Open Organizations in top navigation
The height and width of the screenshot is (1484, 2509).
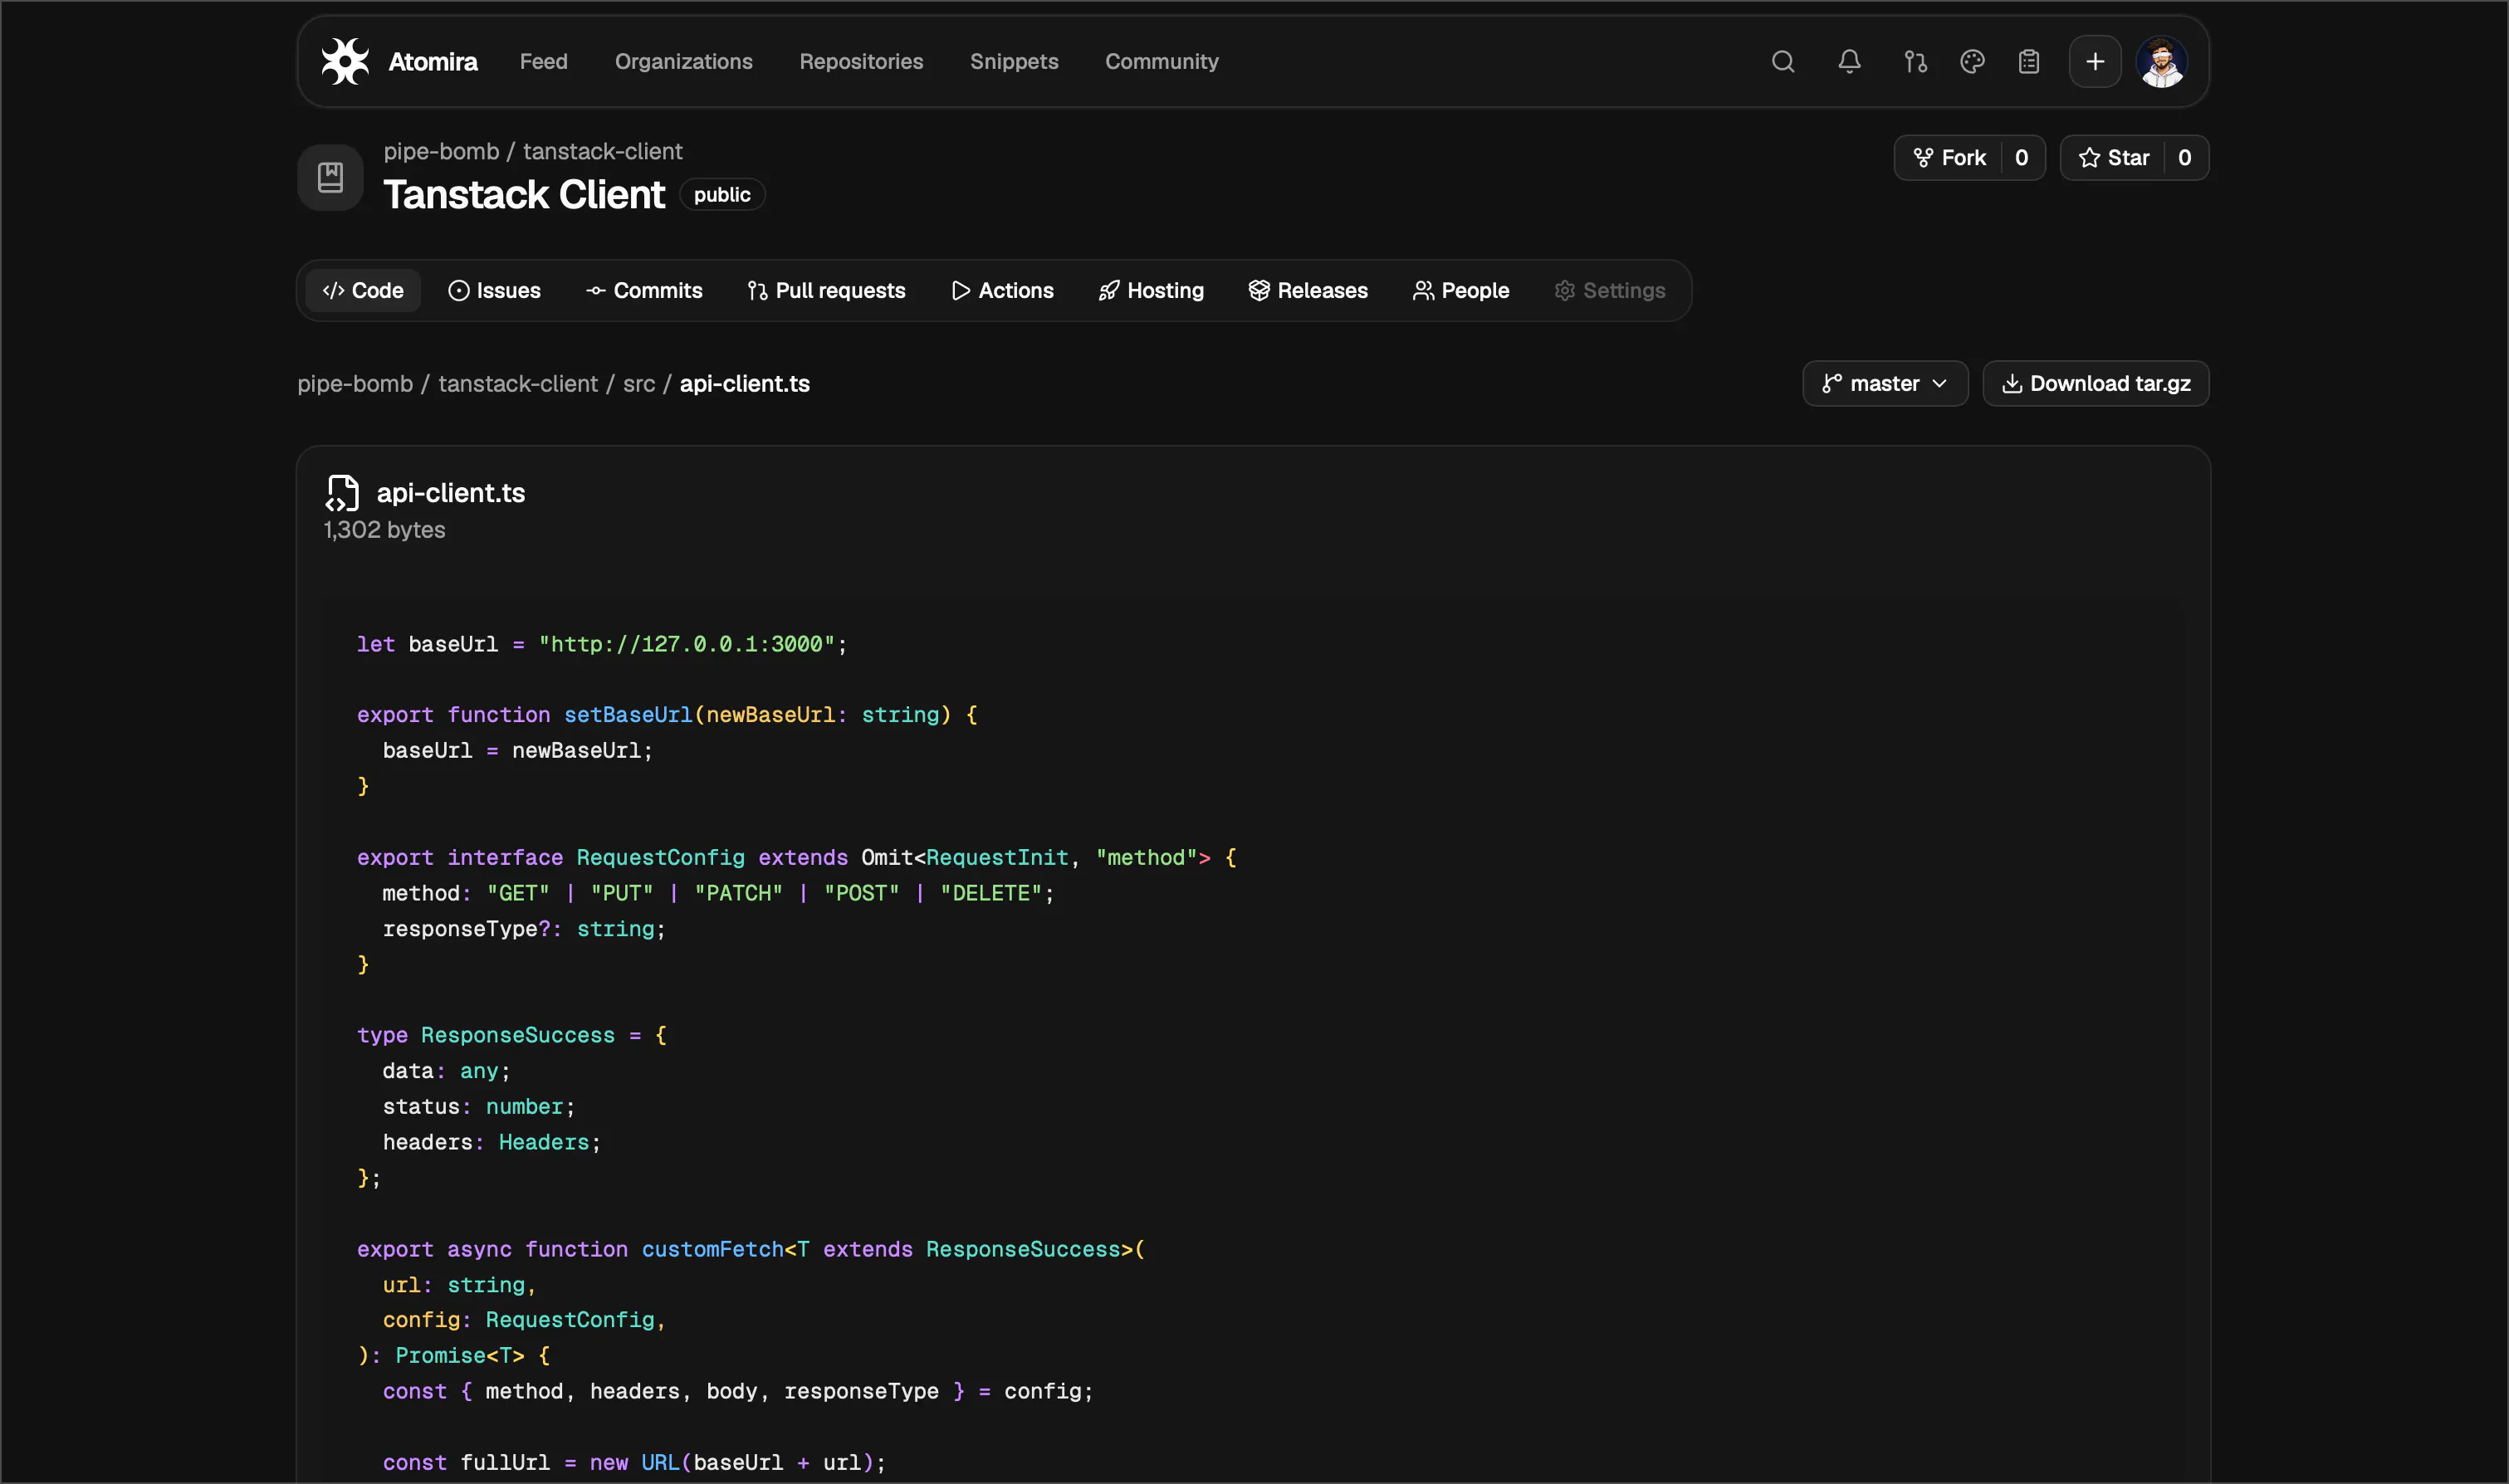[x=683, y=62]
